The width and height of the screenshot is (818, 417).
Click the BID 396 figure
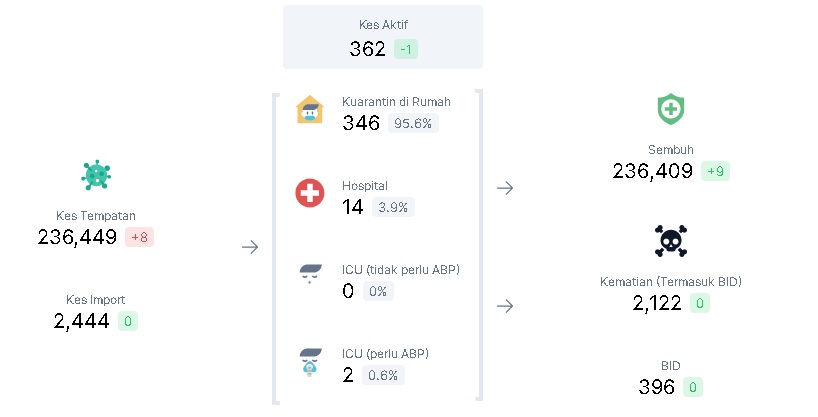pos(656,387)
